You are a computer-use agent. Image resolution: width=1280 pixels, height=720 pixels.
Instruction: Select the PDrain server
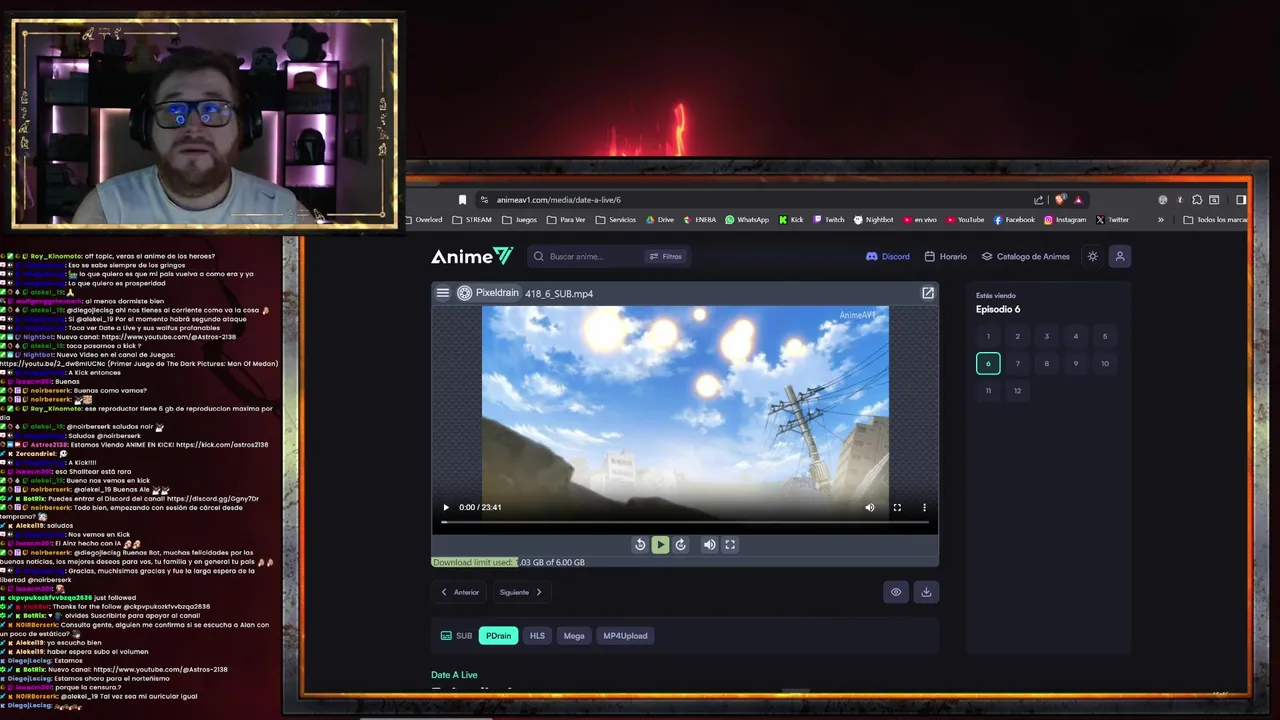click(498, 636)
